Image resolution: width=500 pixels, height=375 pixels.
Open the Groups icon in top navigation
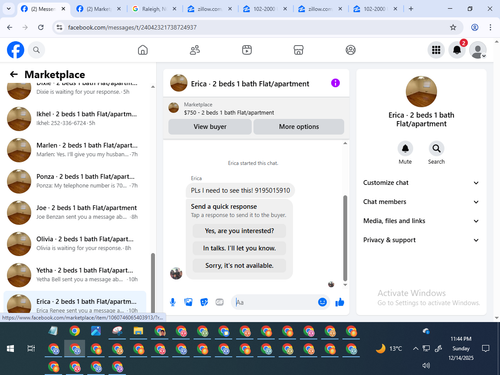click(x=350, y=50)
